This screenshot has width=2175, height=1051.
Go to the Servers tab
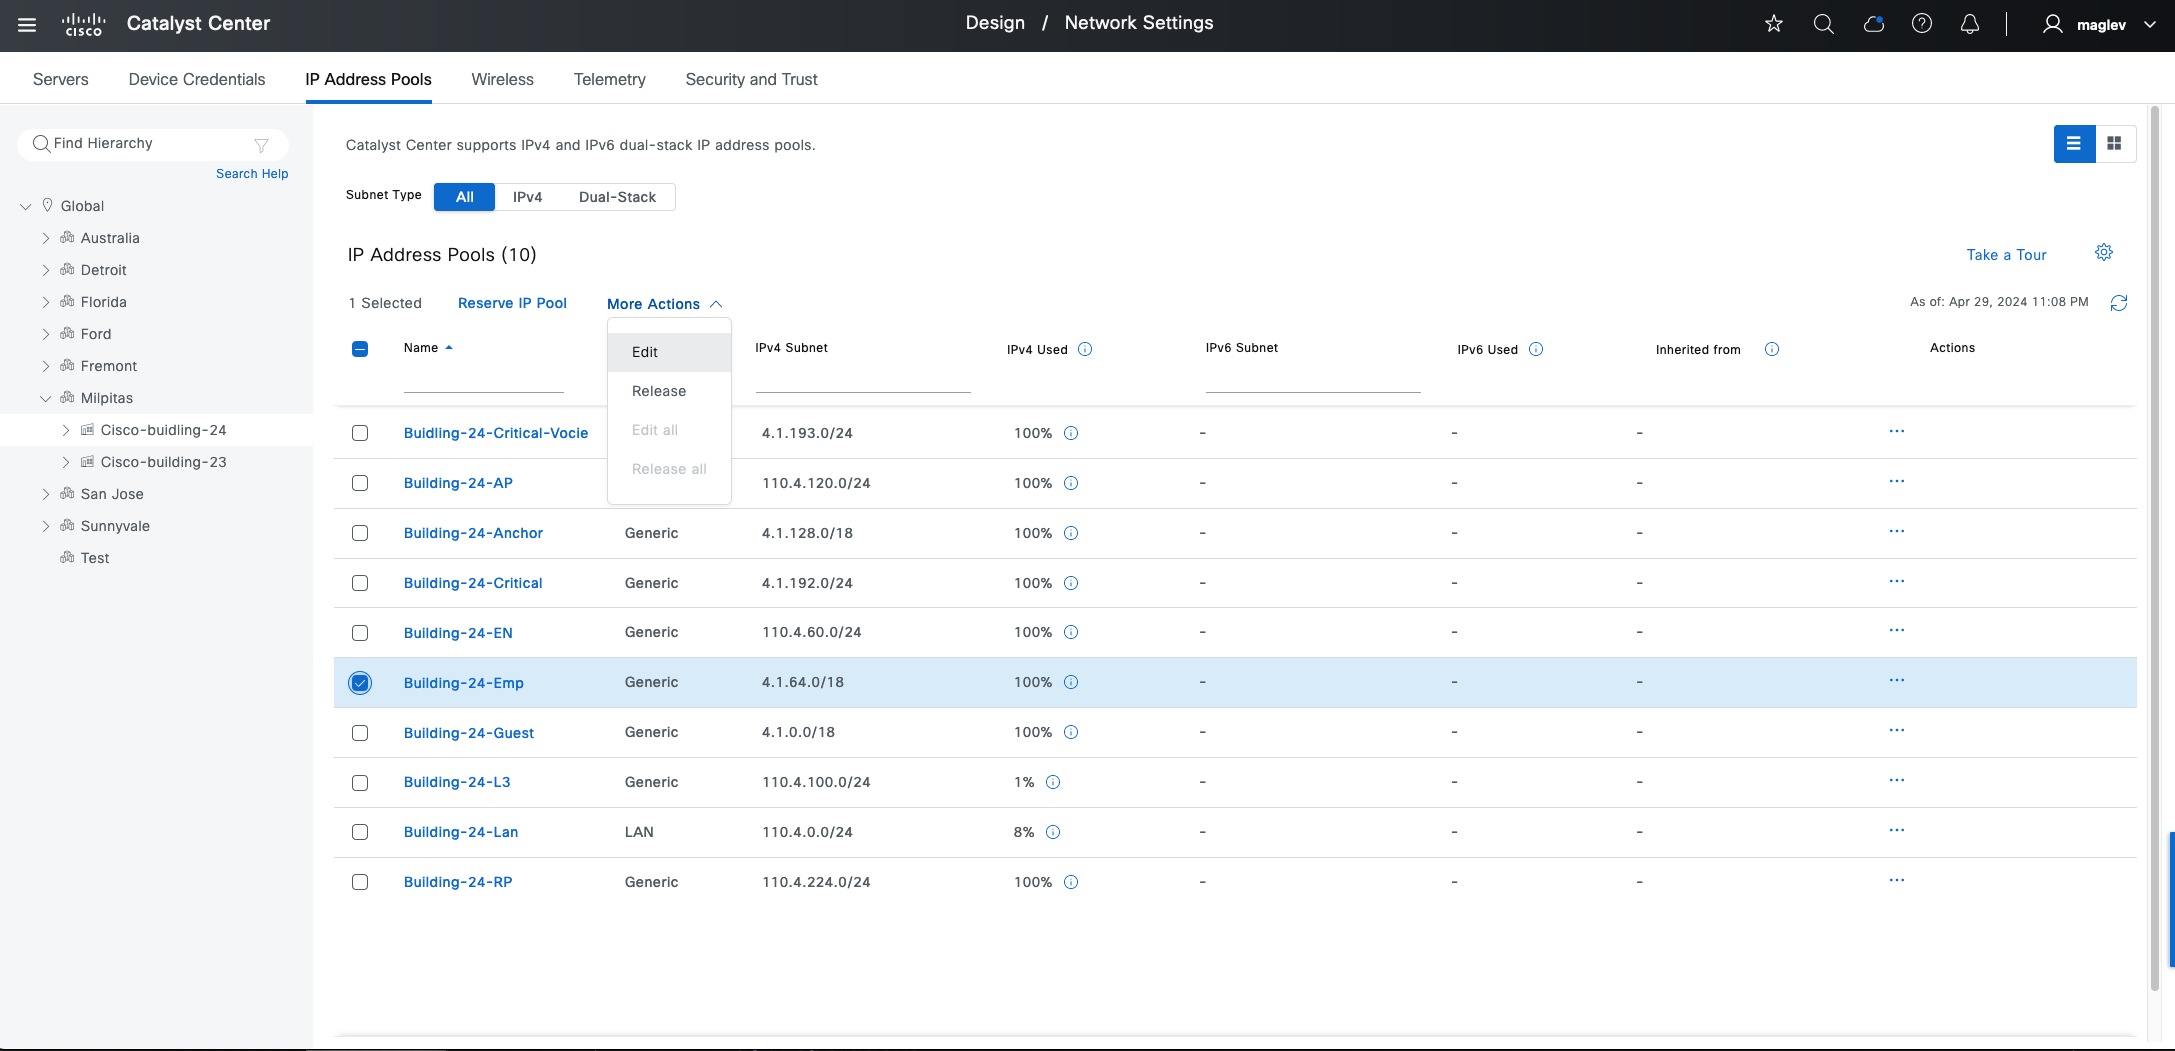(x=61, y=79)
